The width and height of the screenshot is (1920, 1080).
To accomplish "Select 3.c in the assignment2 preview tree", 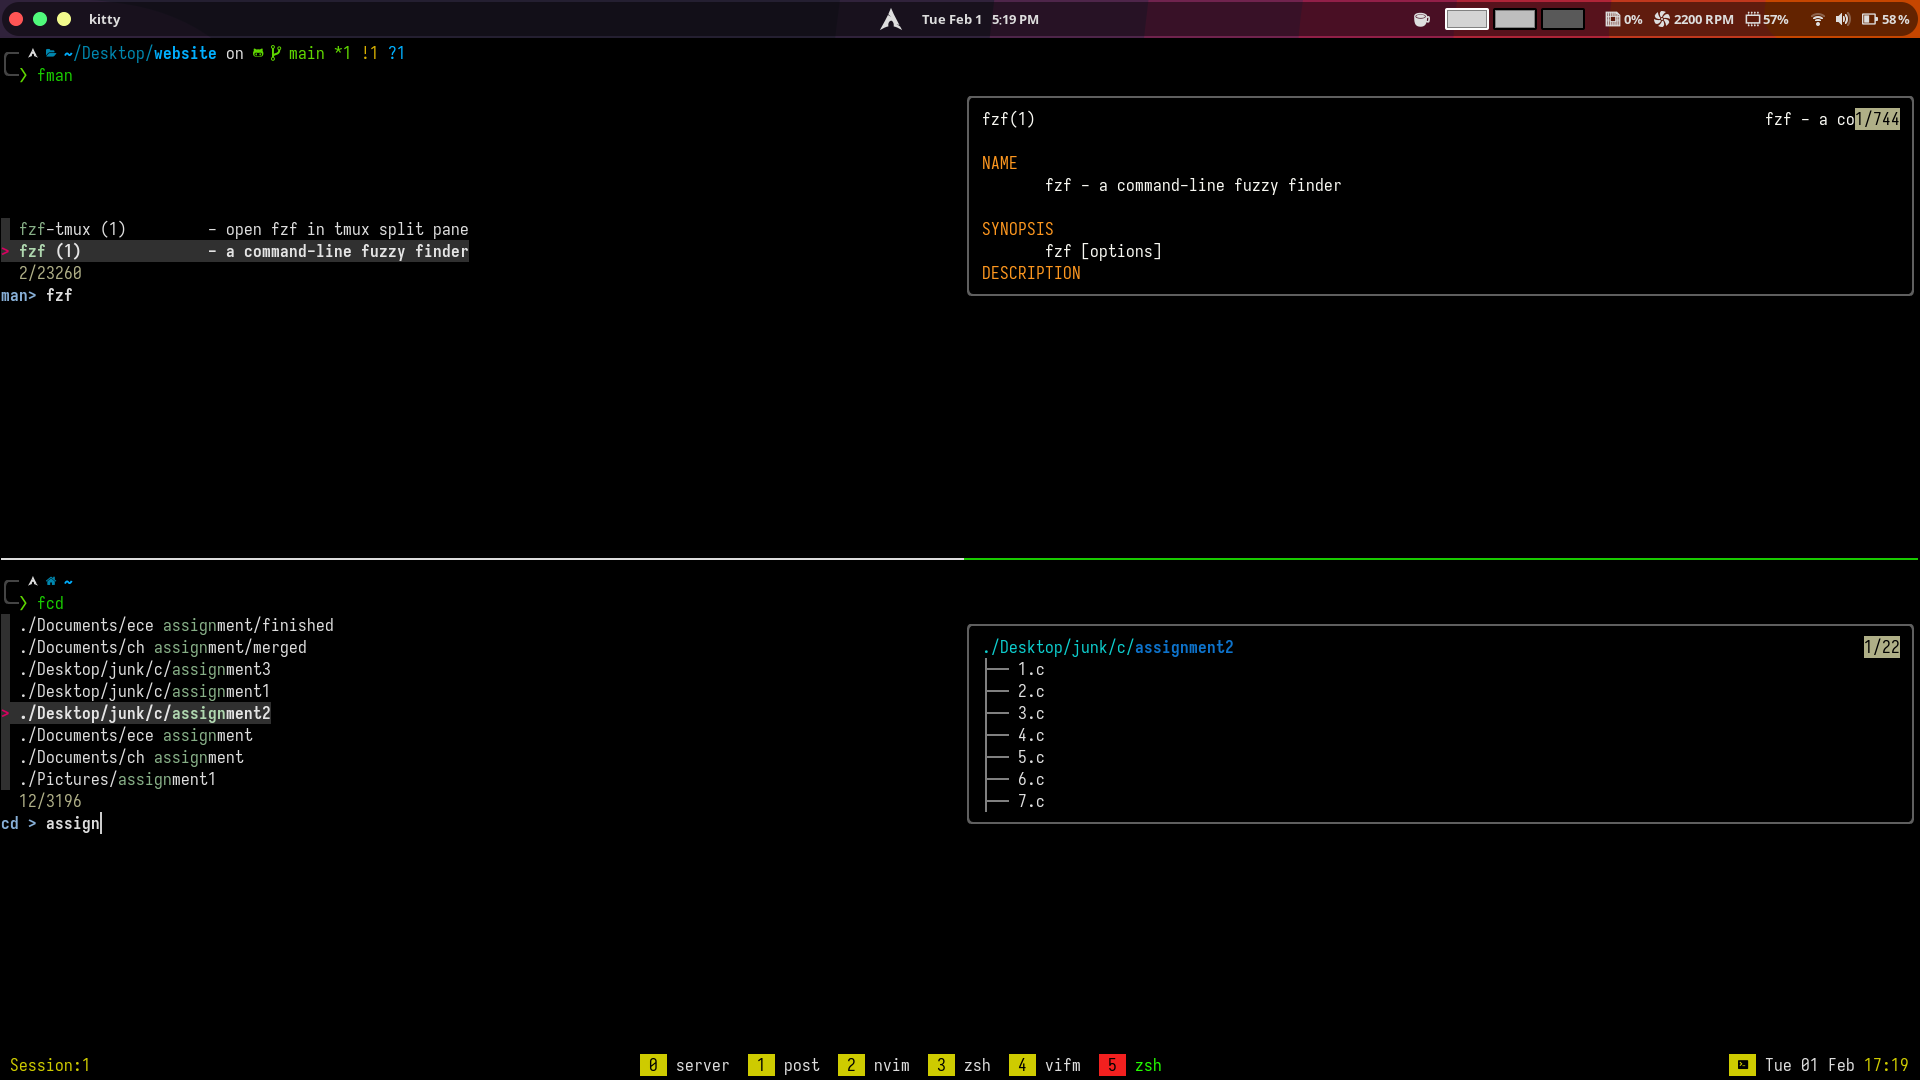I will tap(1030, 713).
